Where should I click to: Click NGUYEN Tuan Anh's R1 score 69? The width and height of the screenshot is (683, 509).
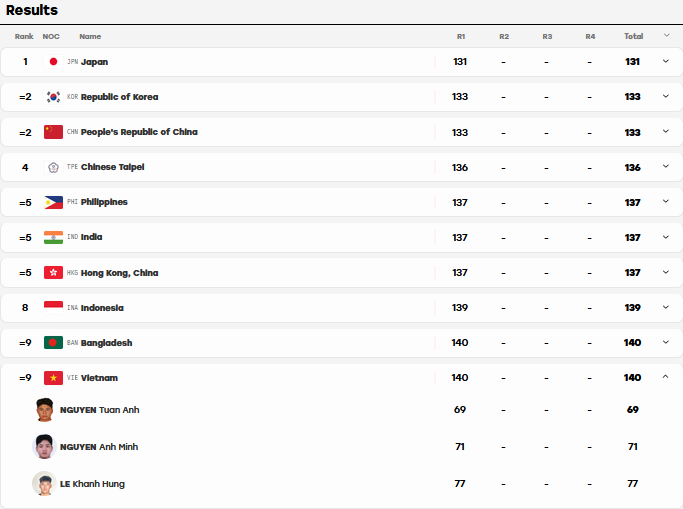coord(460,410)
